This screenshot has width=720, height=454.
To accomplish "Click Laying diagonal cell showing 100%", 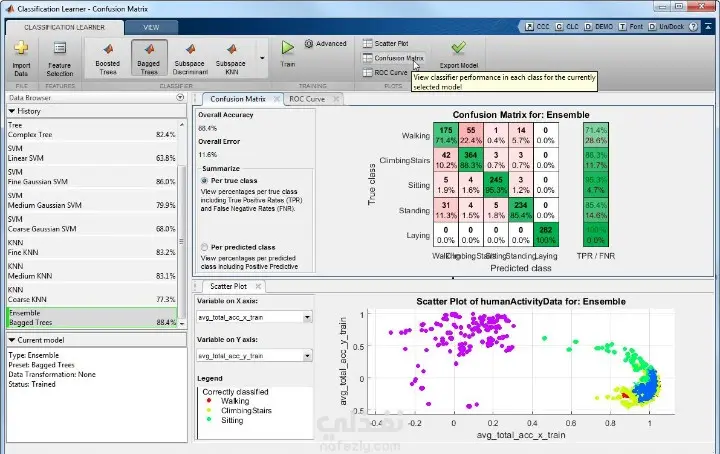I will (546, 235).
